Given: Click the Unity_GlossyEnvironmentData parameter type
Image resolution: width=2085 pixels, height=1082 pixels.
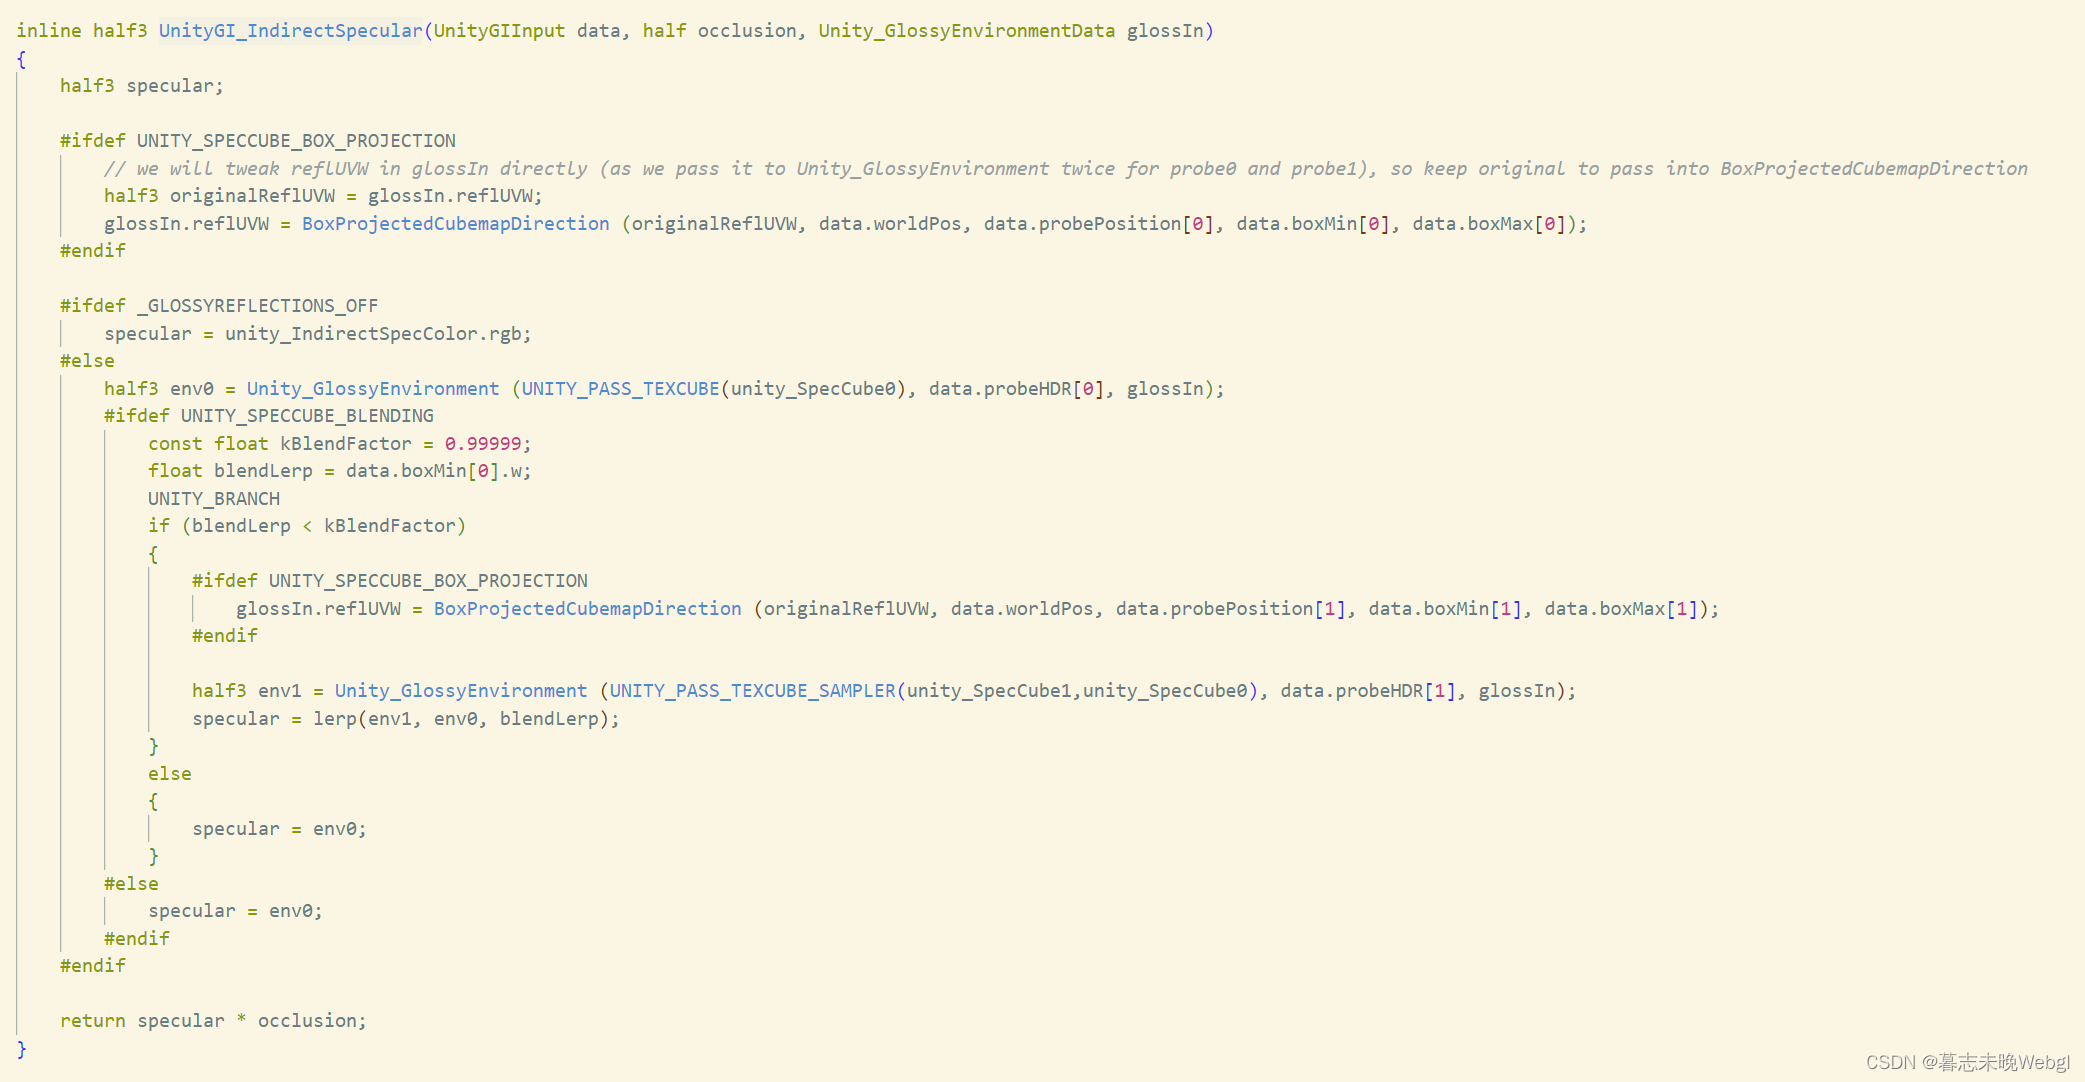Looking at the screenshot, I should click(966, 31).
